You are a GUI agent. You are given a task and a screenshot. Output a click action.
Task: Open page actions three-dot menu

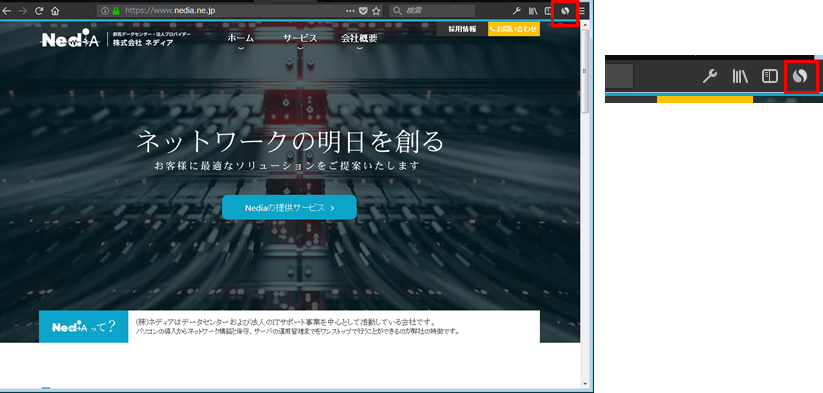tap(350, 10)
